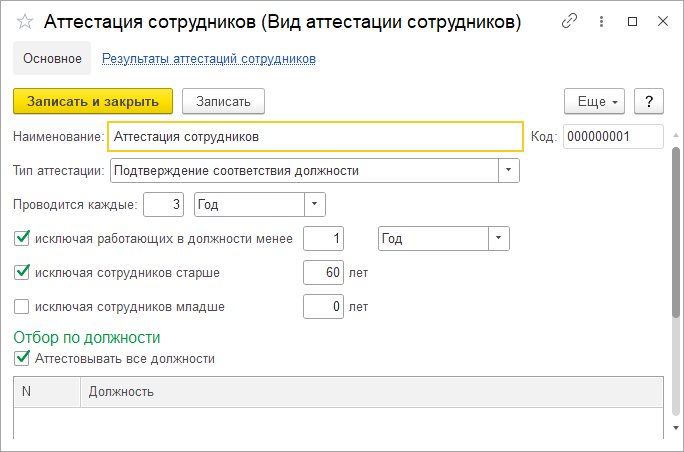The image size is (684, 452).
Task: Switch to the 'Основное' tab
Action: [x=52, y=58]
